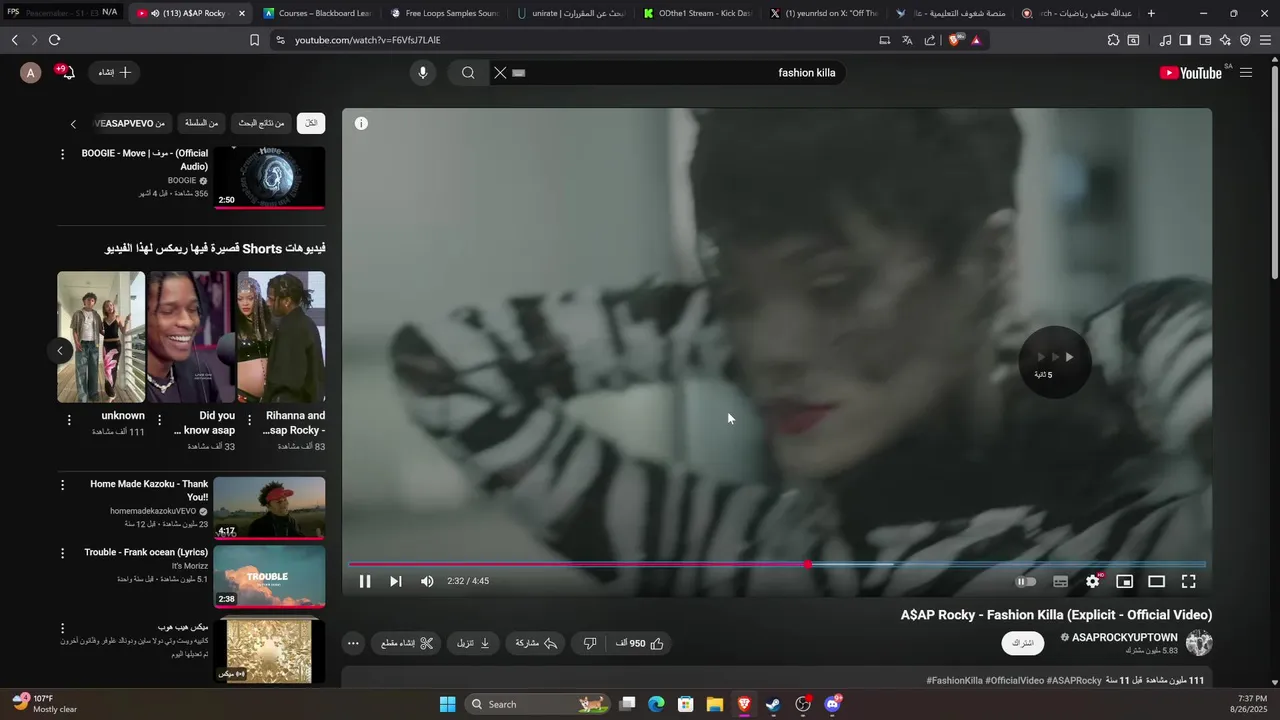Click the translate page icon
The width and height of the screenshot is (1280, 720).
pyautogui.click(x=907, y=40)
